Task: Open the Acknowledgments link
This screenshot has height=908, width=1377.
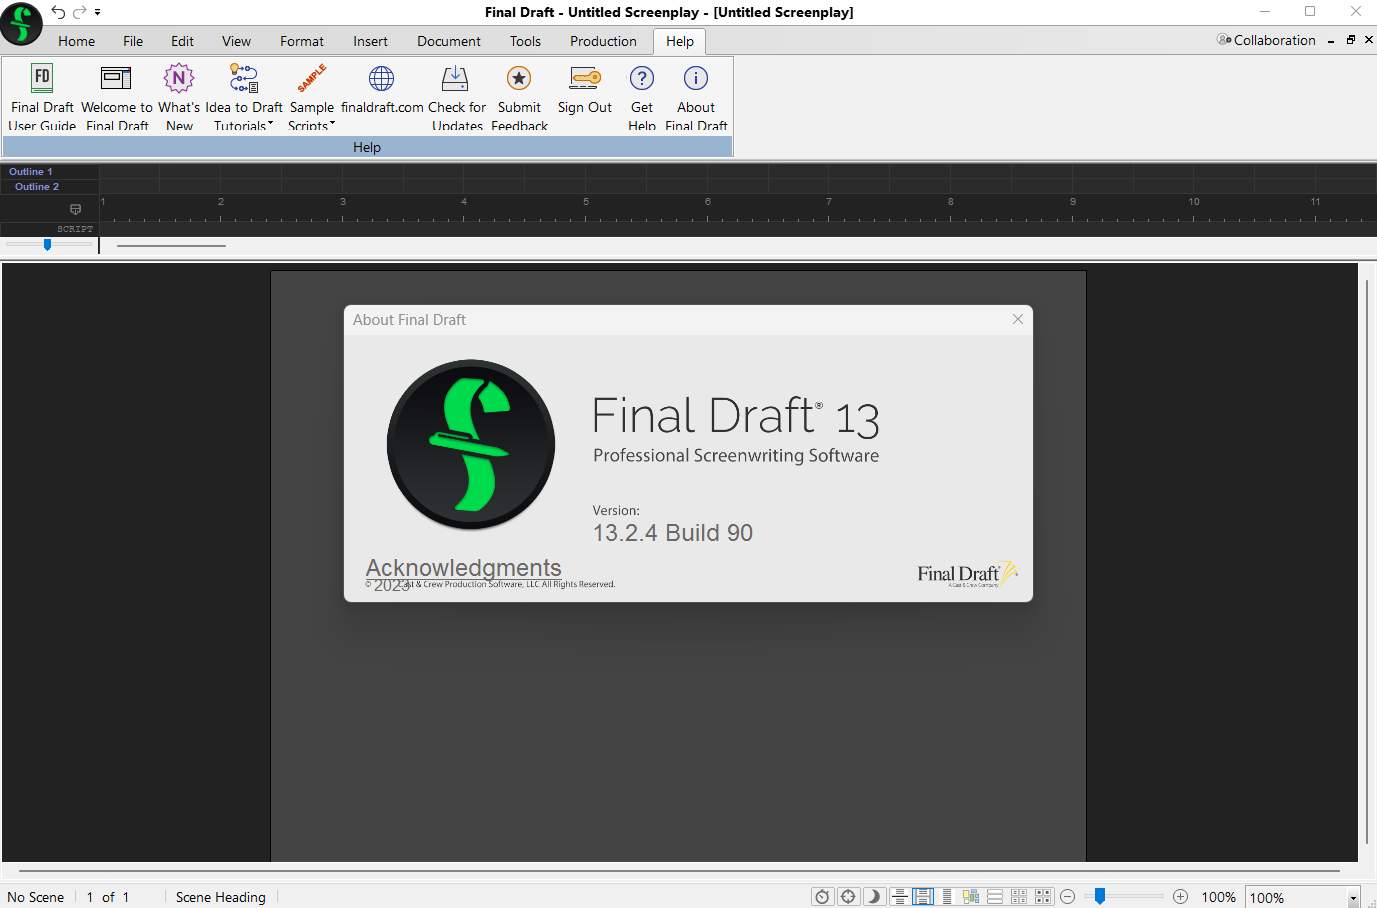Action: point(463,568)
